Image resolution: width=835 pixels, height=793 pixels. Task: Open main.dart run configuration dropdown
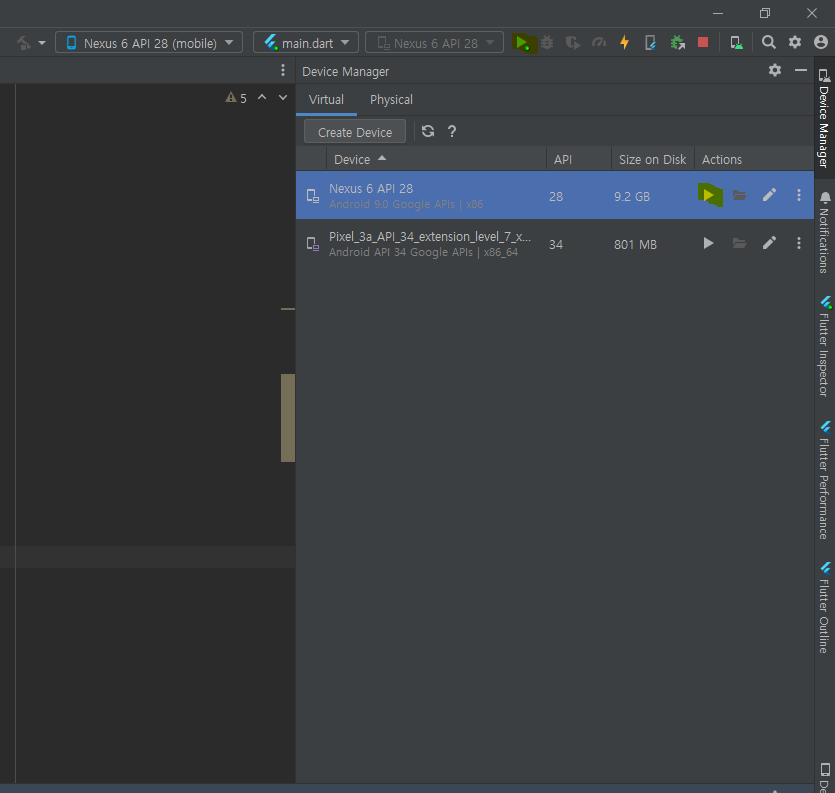click(x=306, y=43)
